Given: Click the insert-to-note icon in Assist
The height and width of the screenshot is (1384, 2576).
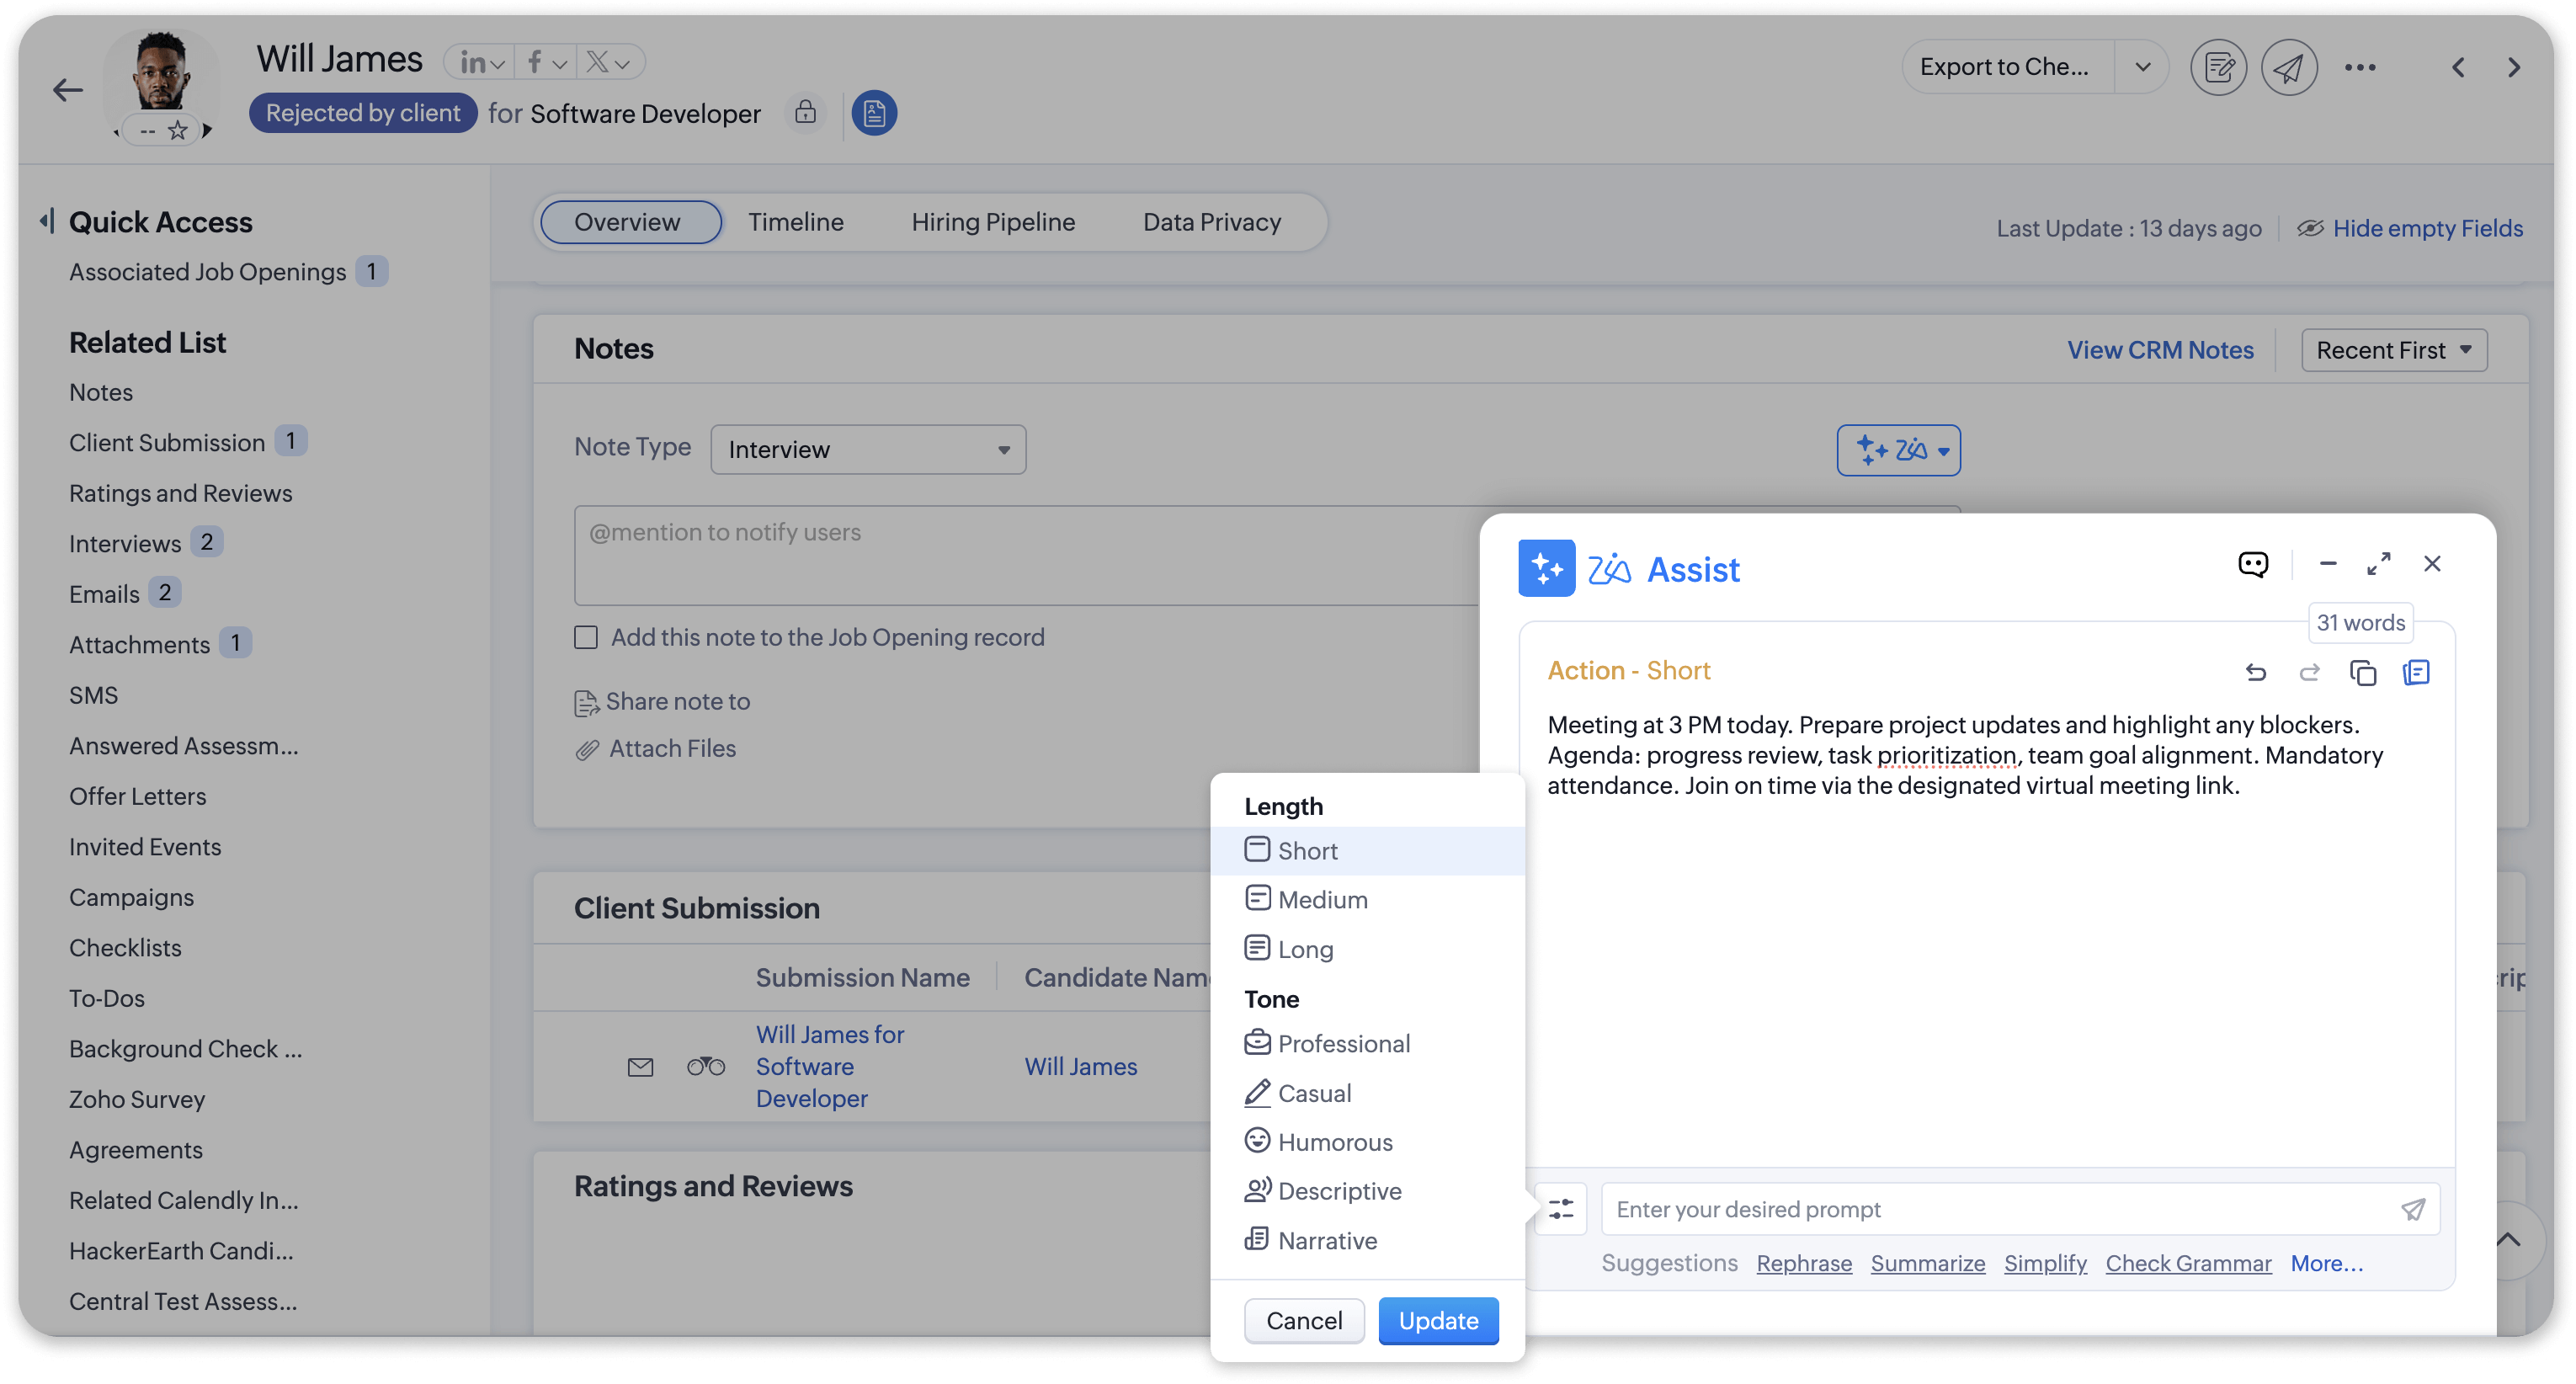Looking at the screenshot, I should click(x=2416, y=672).
